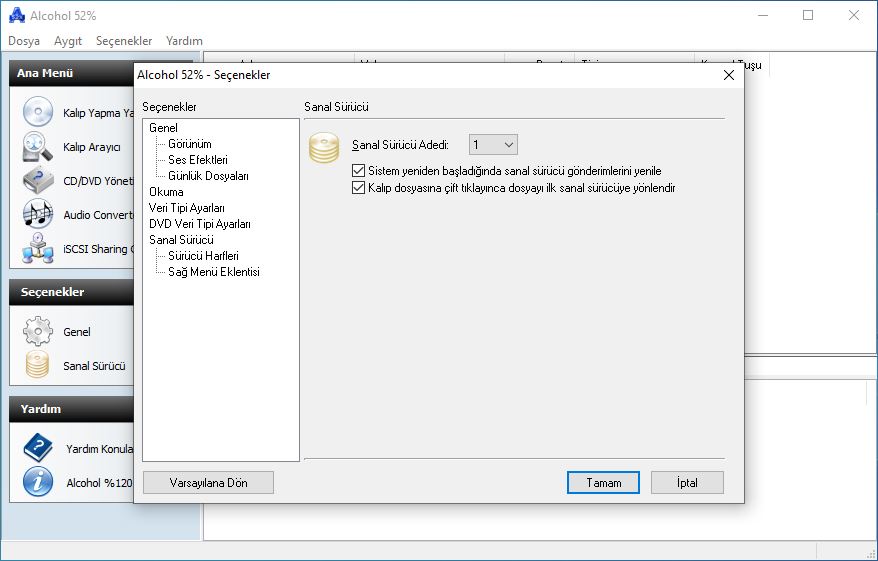Select Görünüm in the options tree

[190, 144]
